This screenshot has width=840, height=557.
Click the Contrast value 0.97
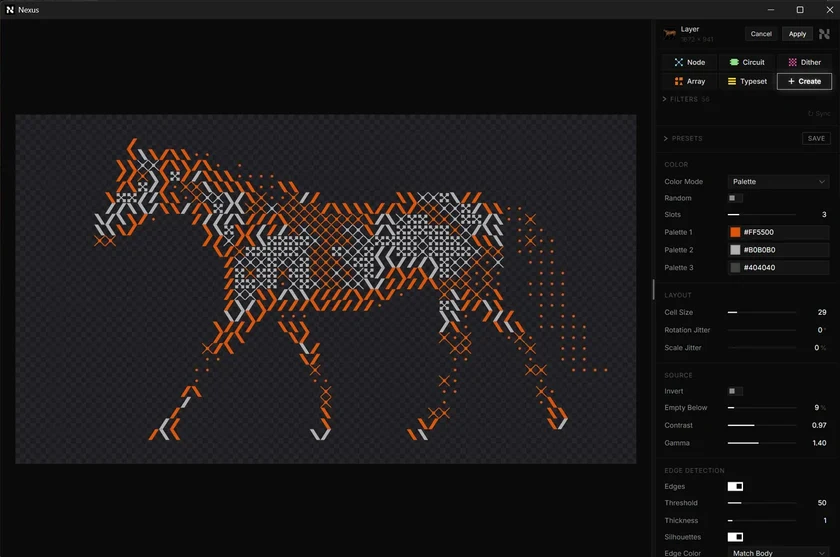pyautogui.click(x=819, y=425)
